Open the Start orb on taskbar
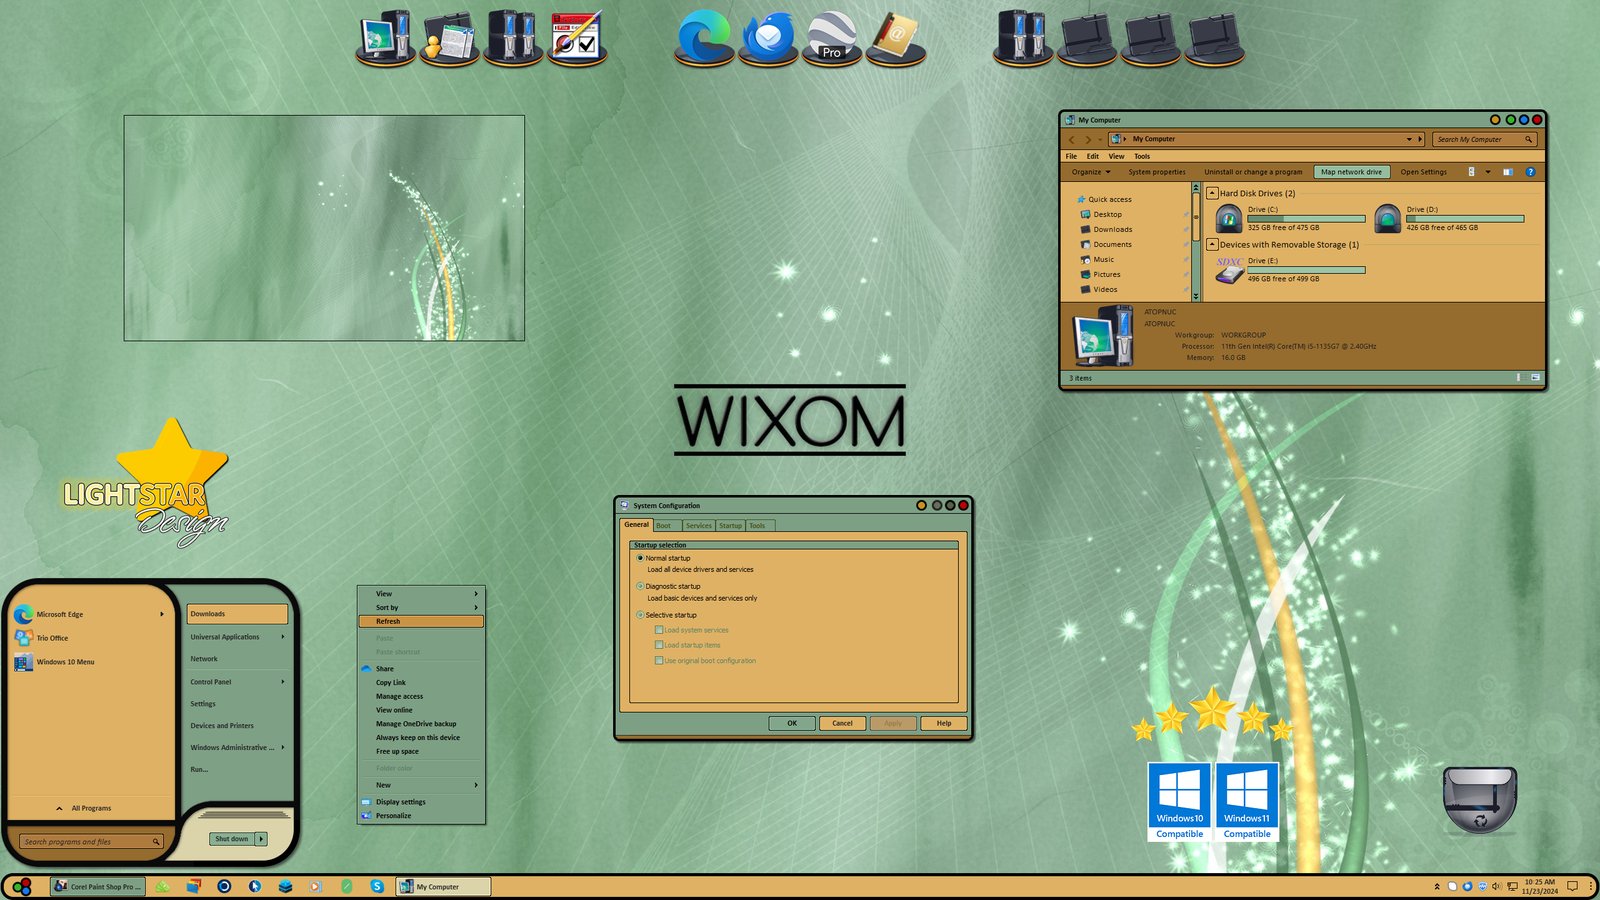 (22, 887)
